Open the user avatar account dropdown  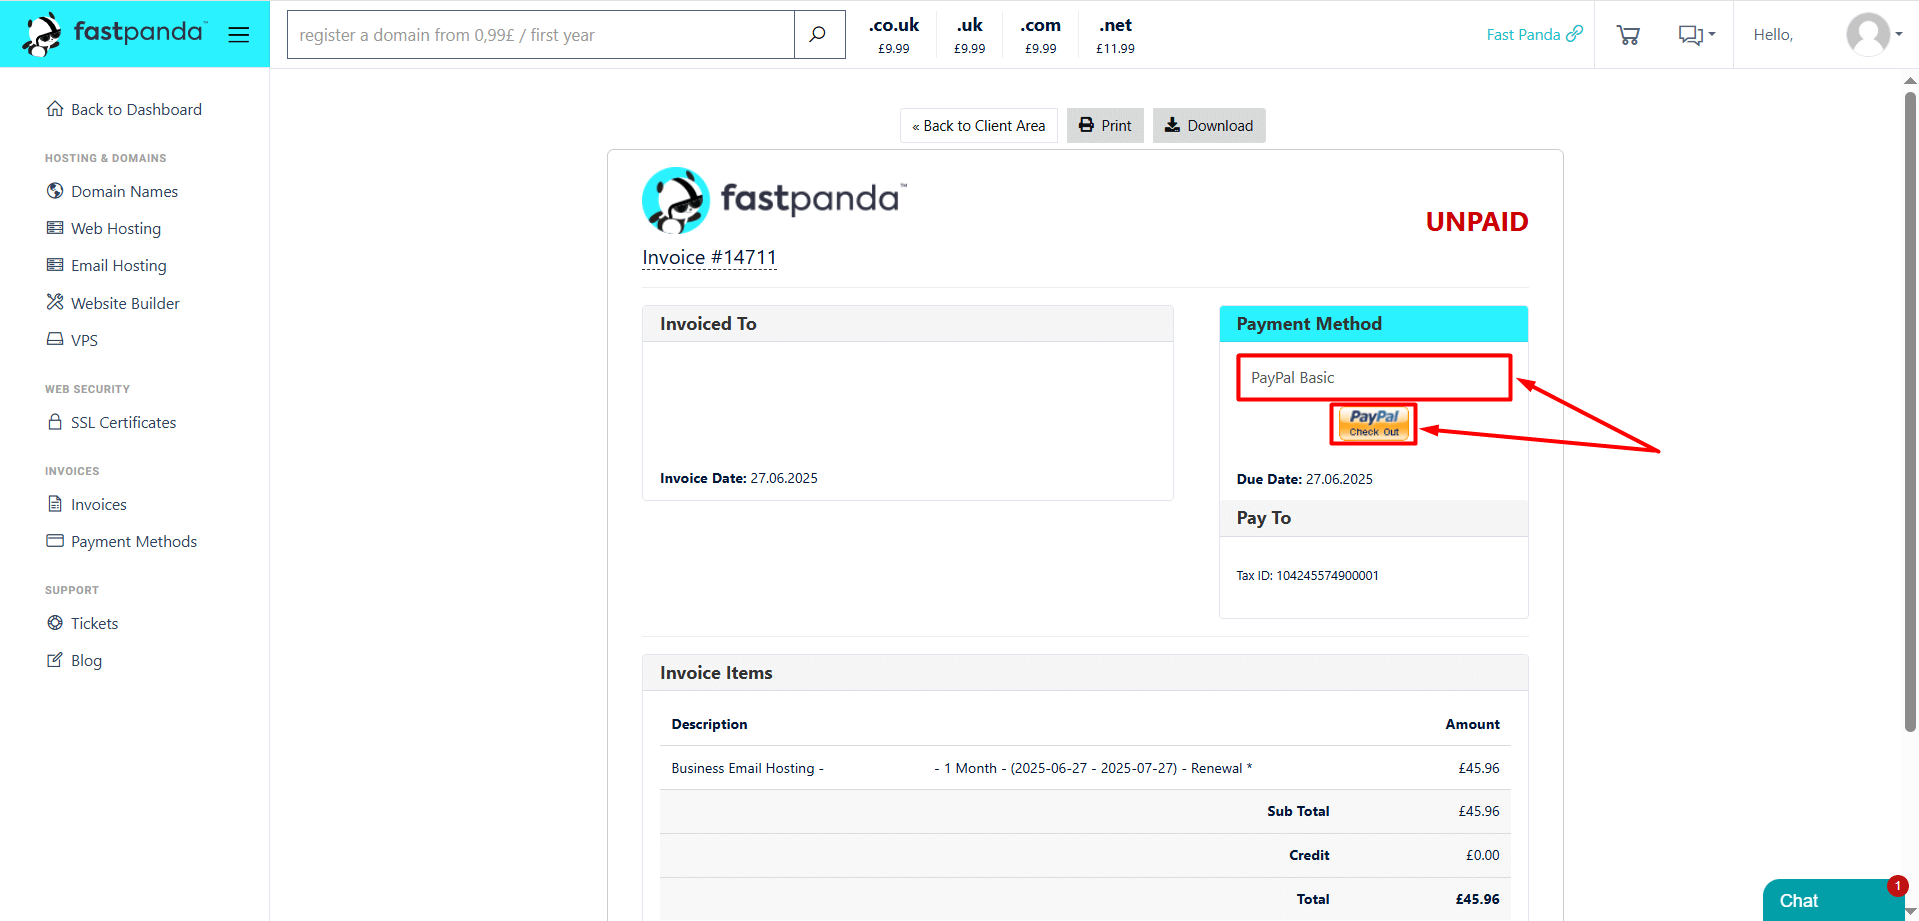(1874, 35)
